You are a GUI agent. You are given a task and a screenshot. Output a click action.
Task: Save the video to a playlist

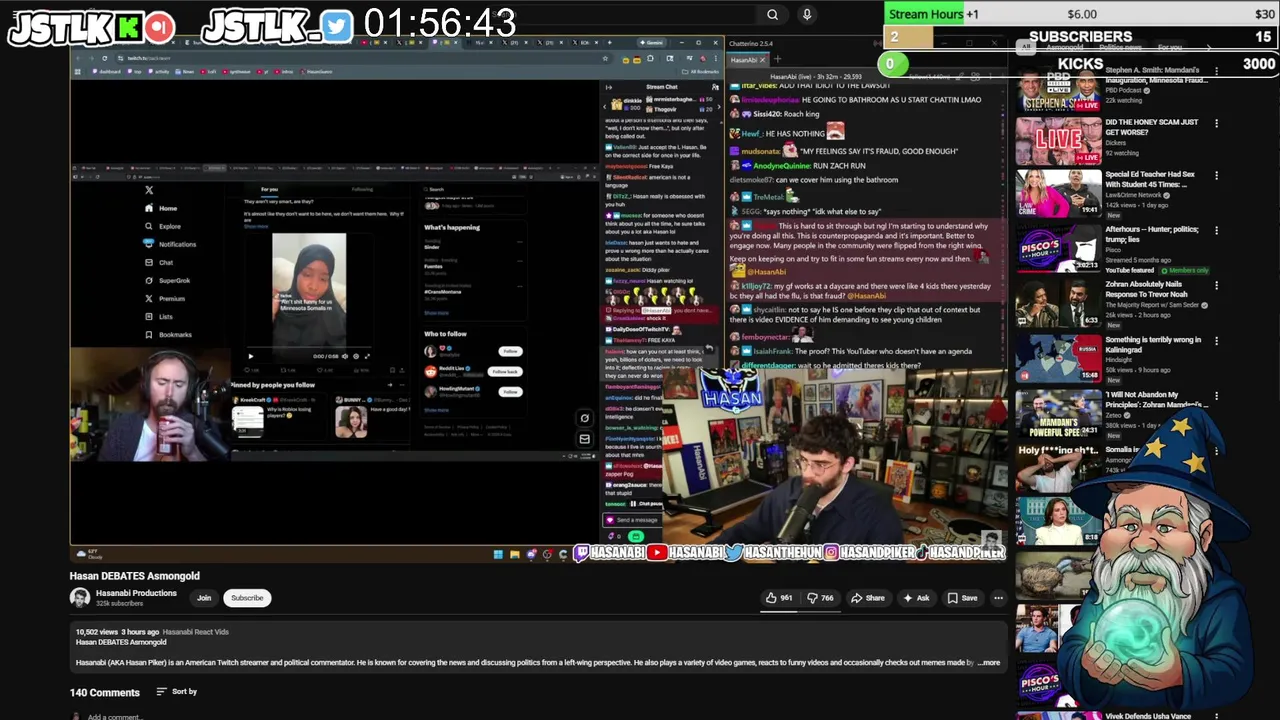962,598
